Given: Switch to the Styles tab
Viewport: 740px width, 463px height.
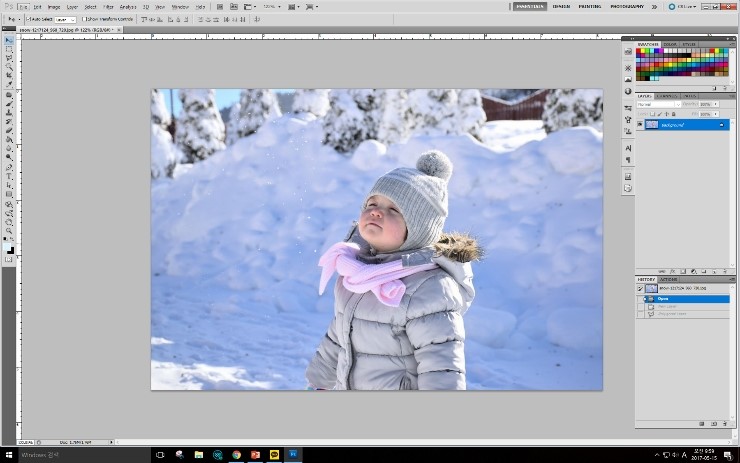Looking at the screenshot, I should point(687,44).
